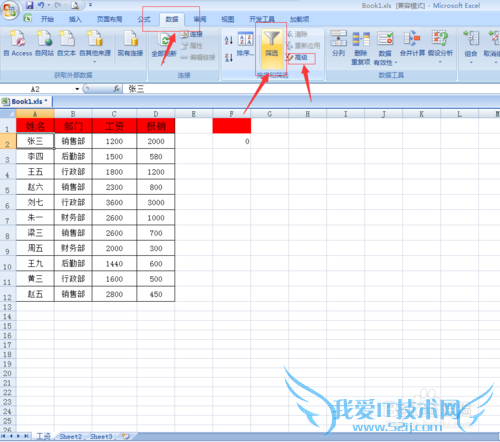
Task: Open Advanced filter options
Action: click(297, 57)
